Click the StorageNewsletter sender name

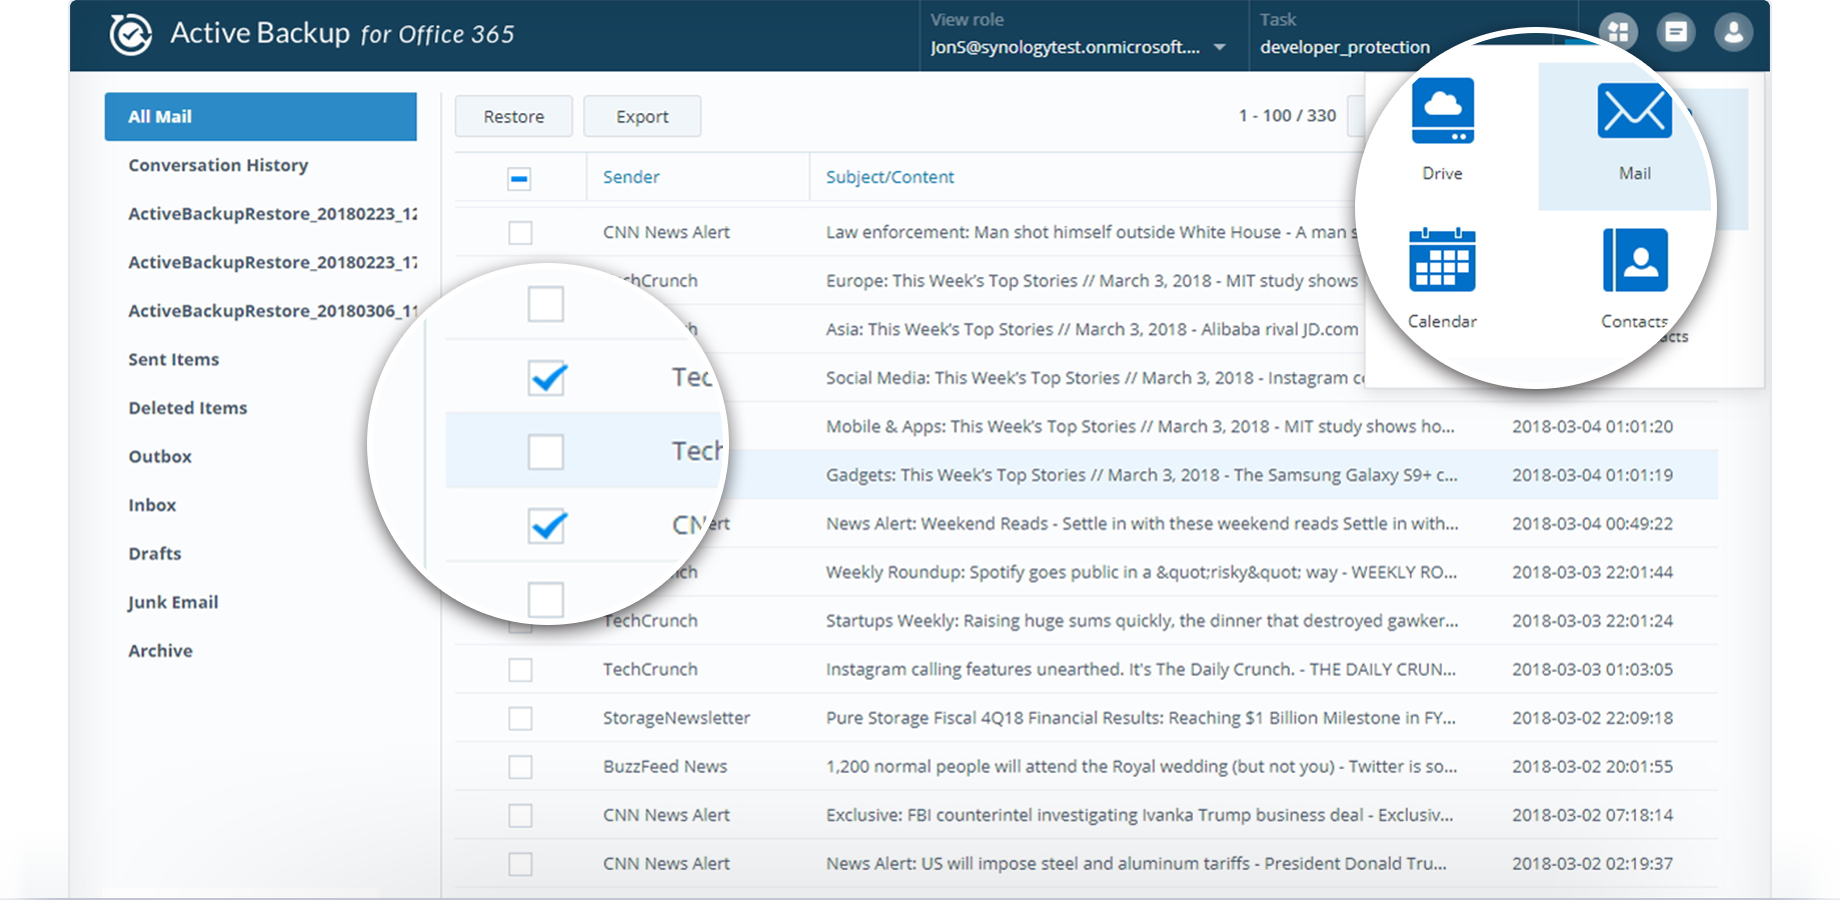coord(676,718)
